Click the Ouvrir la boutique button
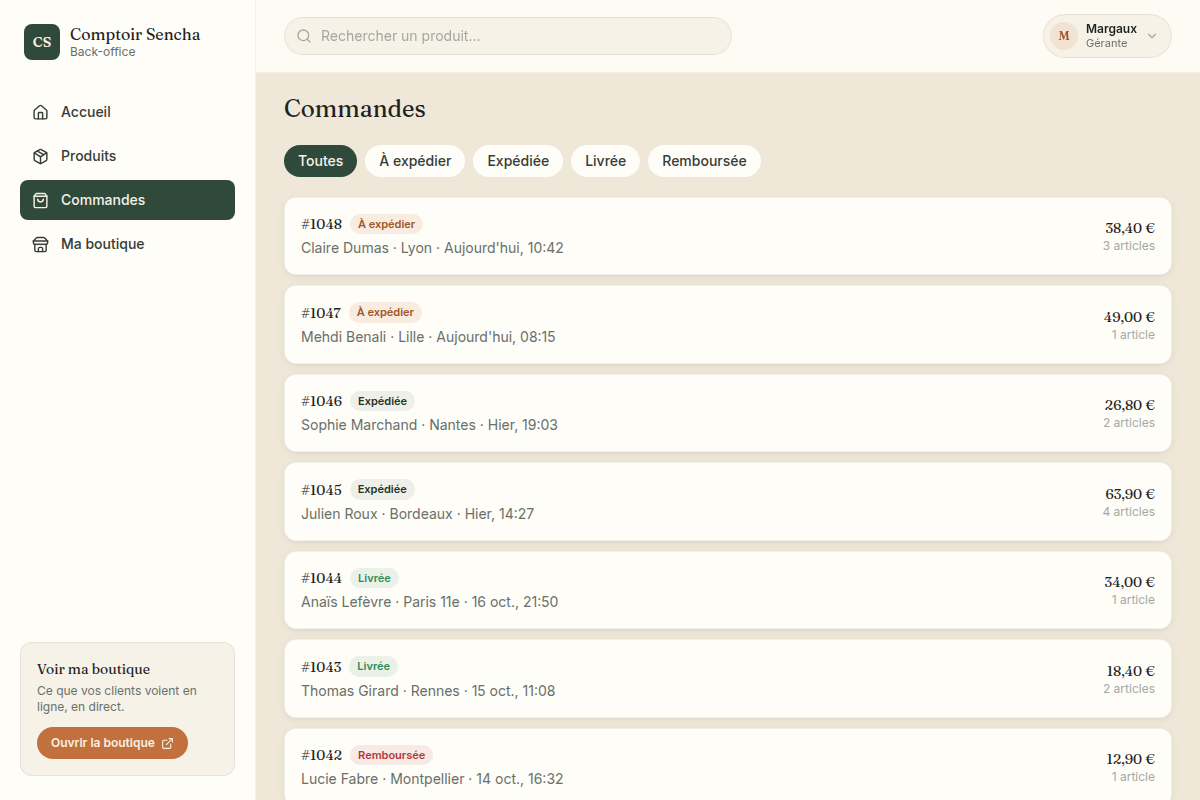 pos(112,743)
